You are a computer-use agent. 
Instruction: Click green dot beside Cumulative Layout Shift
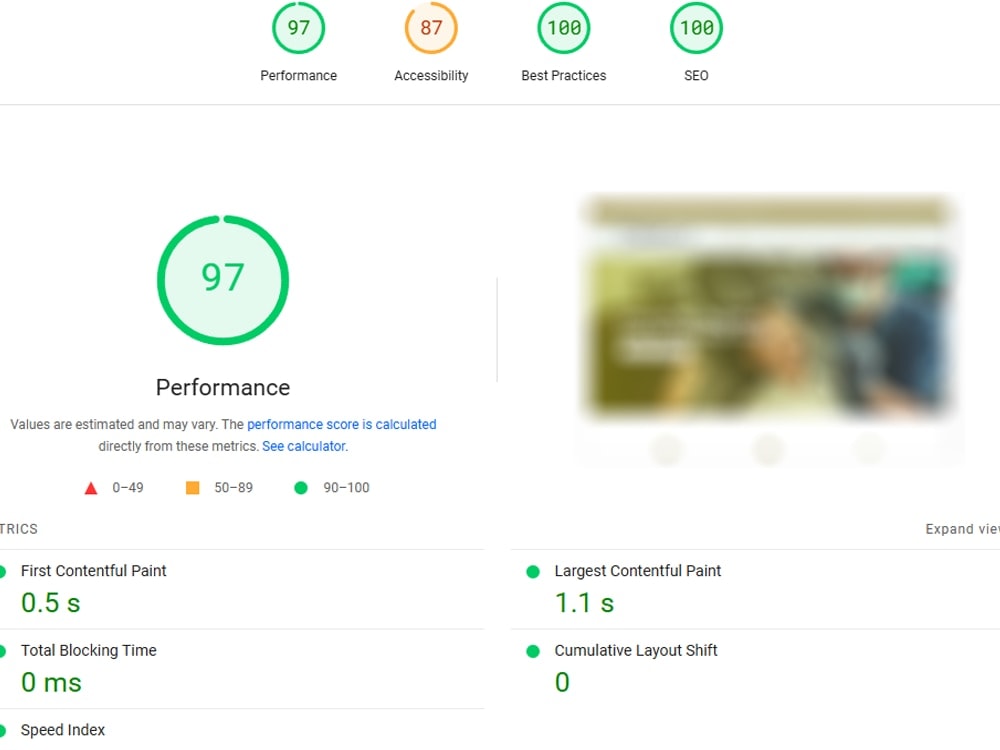(x=533, y=651)
